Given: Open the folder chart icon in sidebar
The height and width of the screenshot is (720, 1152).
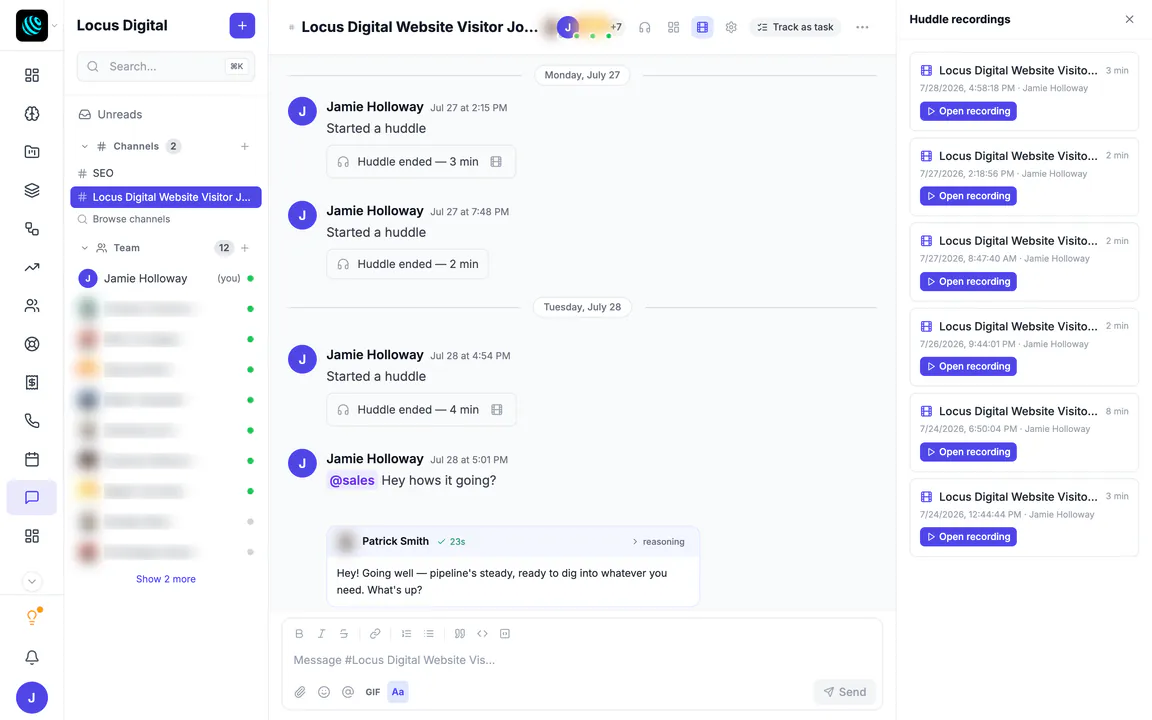Looking at the screenshot, I should pyautogui.click(x=32, y=151).
